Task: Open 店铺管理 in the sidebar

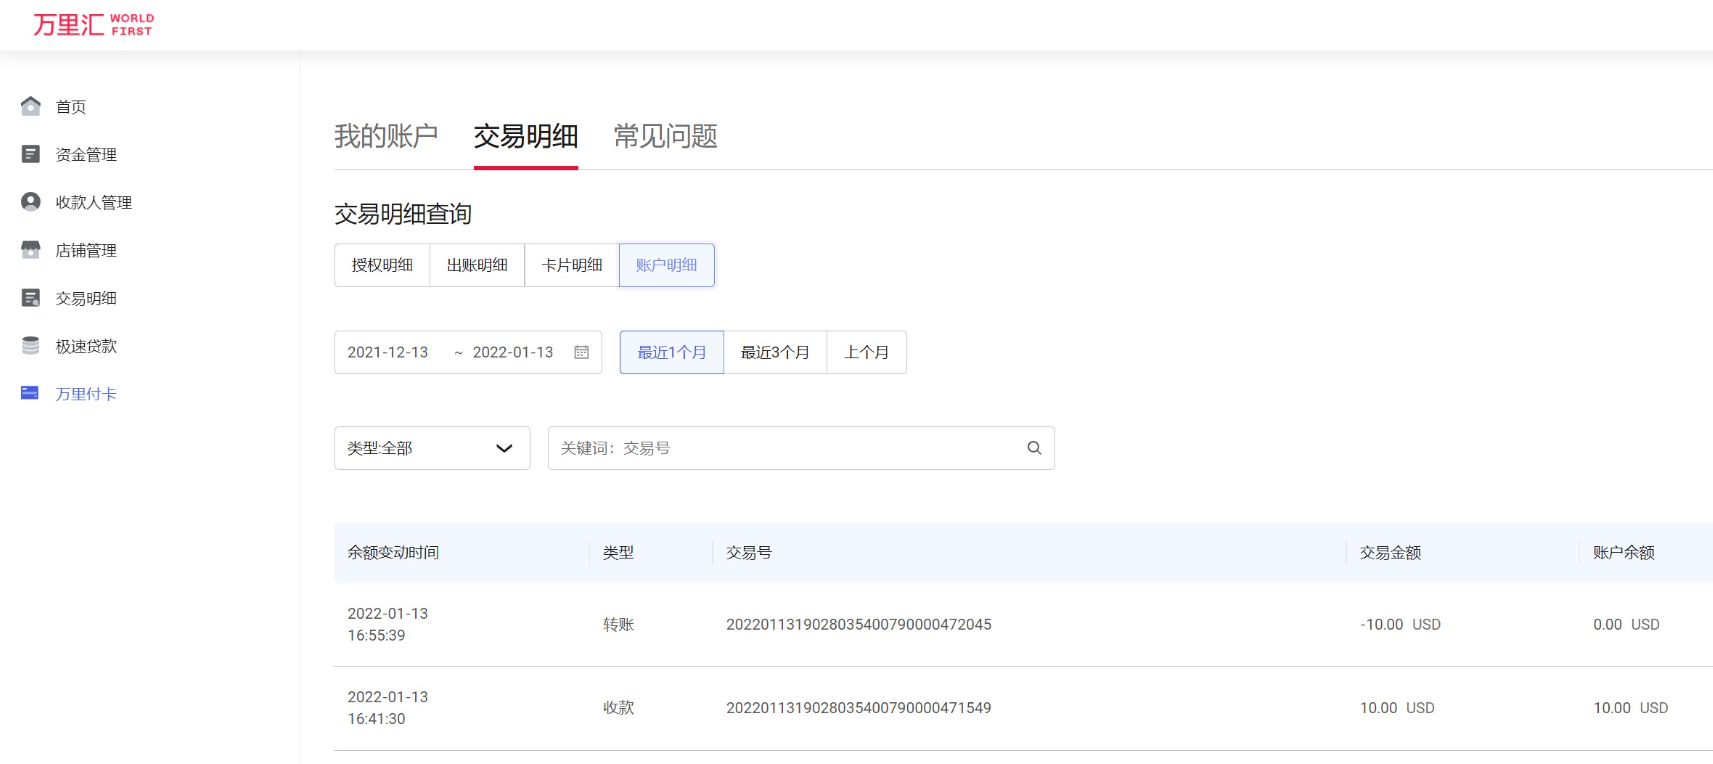Action: pos(86,251)
